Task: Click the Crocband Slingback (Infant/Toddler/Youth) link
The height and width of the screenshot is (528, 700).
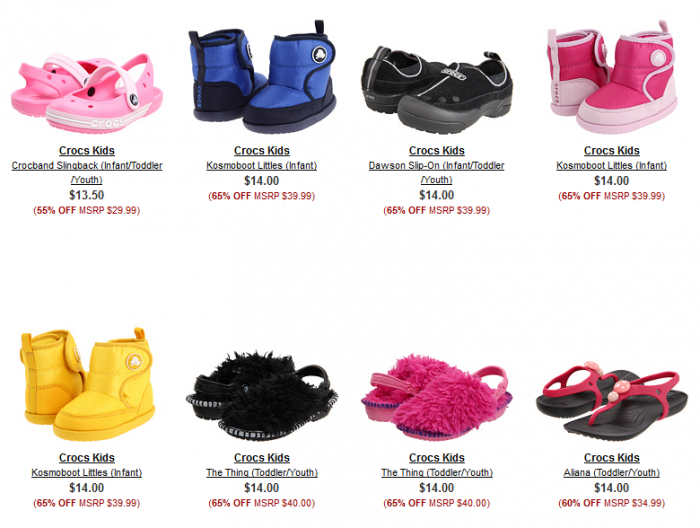Action: [x=87, y=172]
